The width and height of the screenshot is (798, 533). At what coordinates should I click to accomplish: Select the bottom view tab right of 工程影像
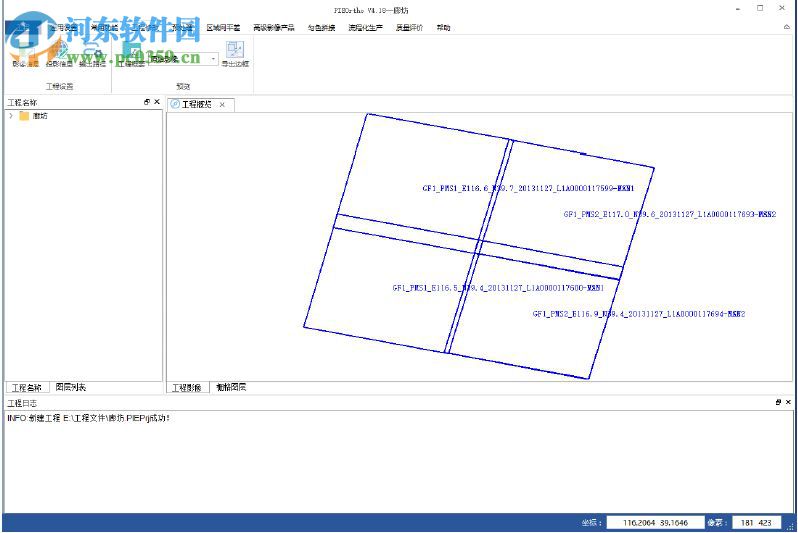pyautogui.click(x=231, y=387)
